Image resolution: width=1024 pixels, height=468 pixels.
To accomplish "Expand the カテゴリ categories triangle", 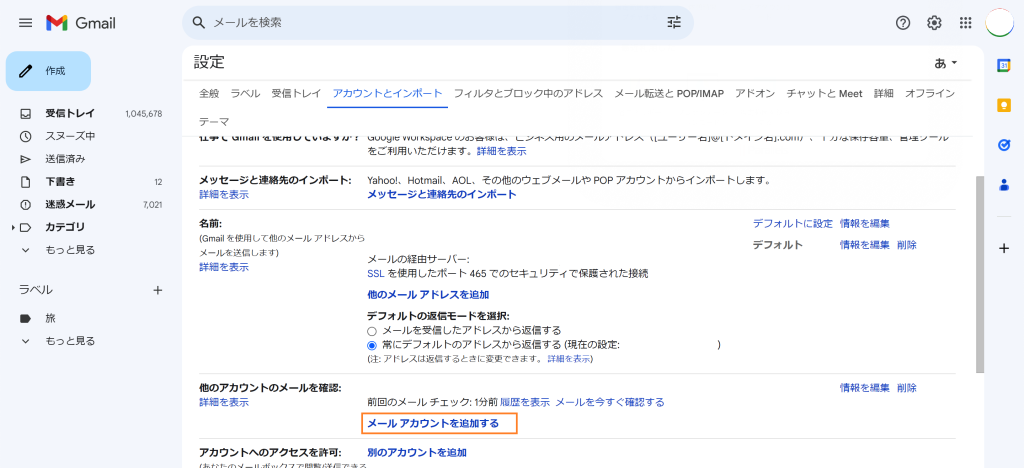I will [13, 227].
